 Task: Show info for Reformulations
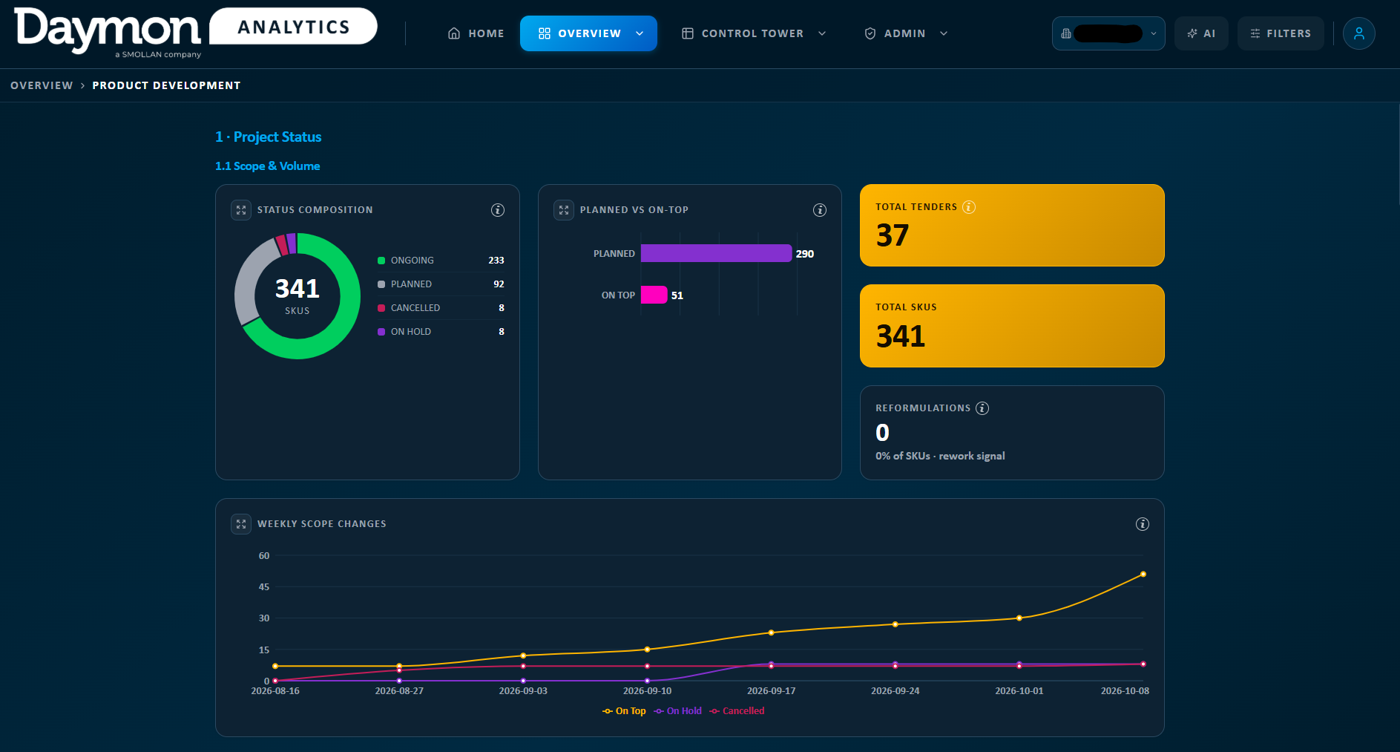(x=982, y=408)
